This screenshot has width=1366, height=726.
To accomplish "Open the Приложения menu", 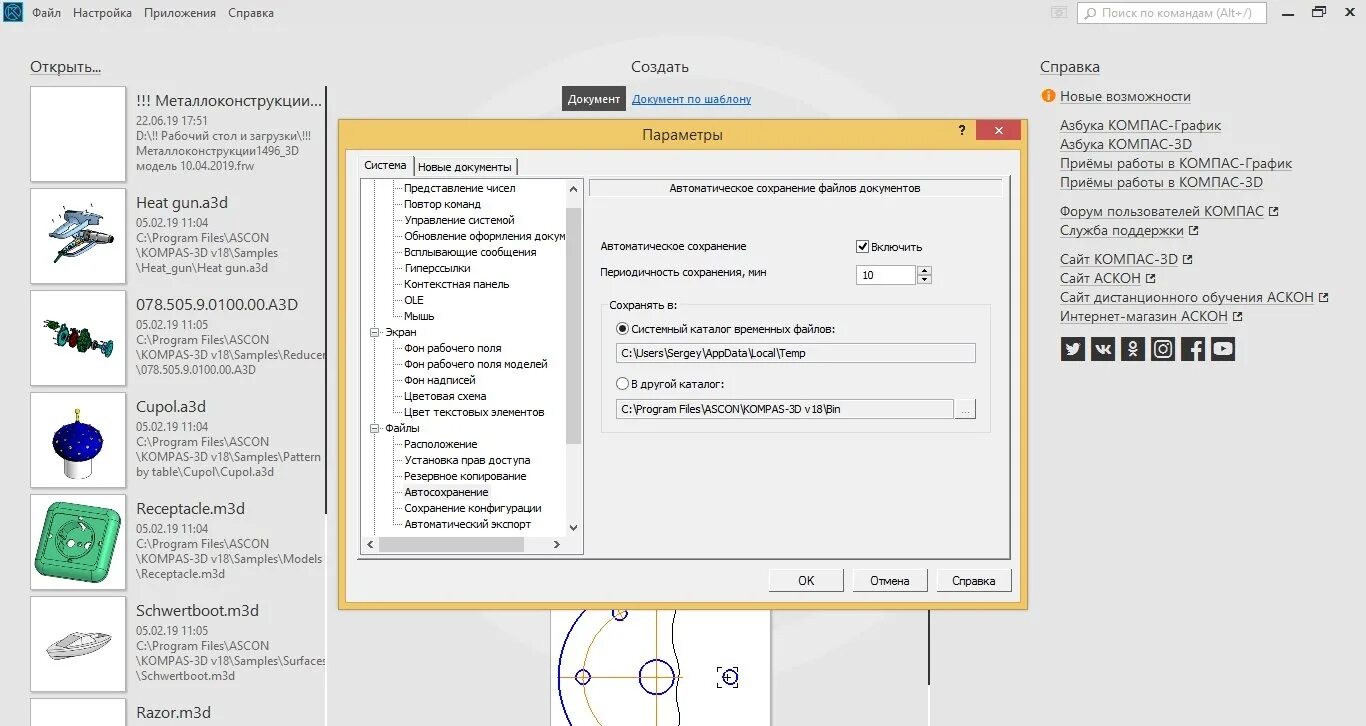I will coord(180,13).
